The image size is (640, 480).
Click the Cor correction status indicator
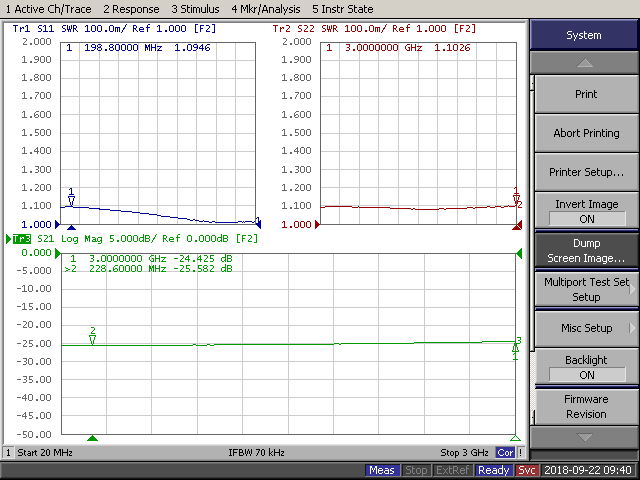point(505,453)
